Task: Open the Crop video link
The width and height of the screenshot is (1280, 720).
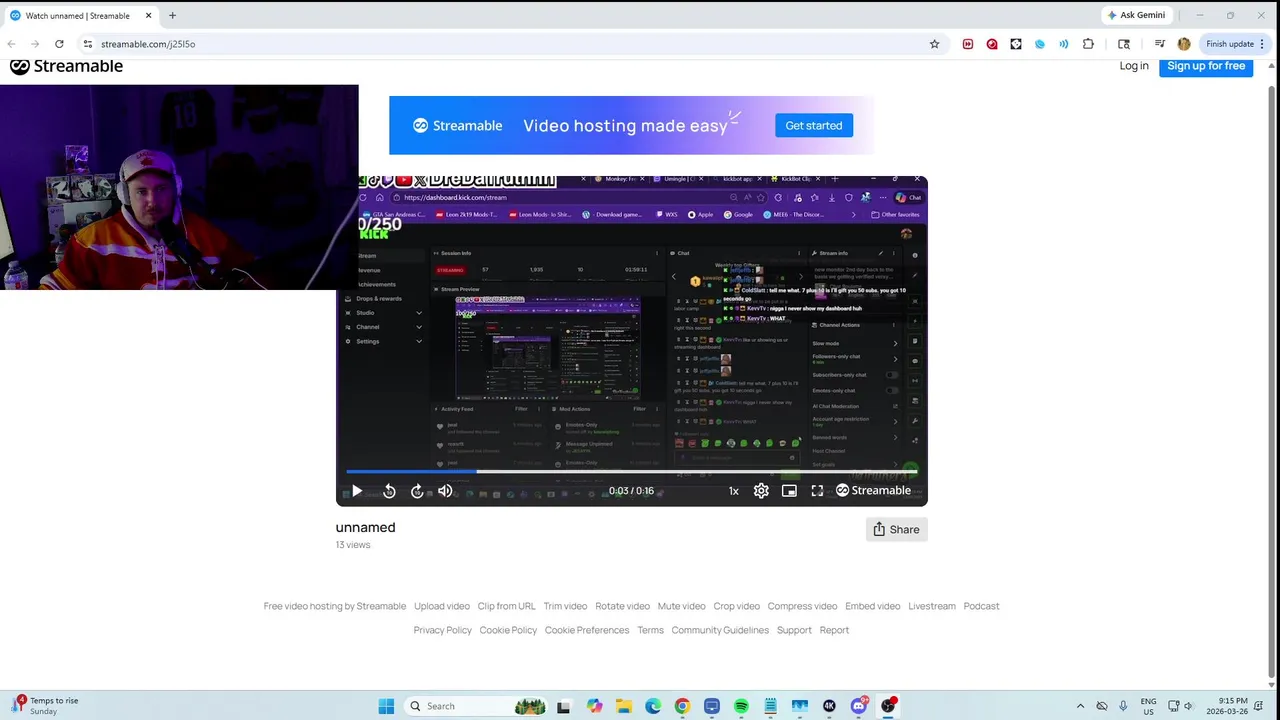Action: tap(737, 606)
